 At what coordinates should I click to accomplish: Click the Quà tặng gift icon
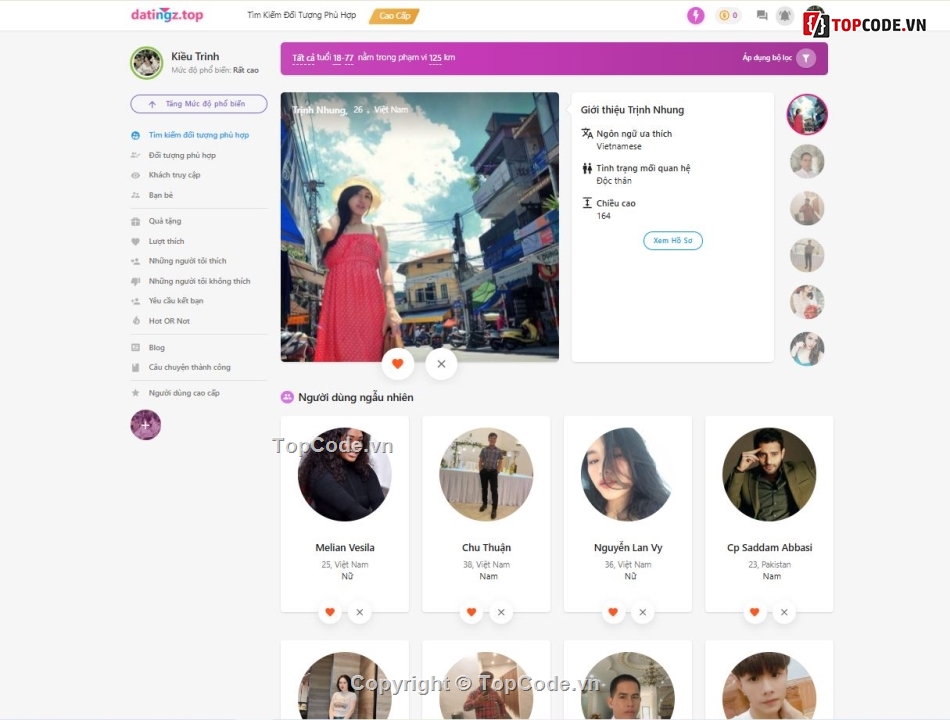136,221
